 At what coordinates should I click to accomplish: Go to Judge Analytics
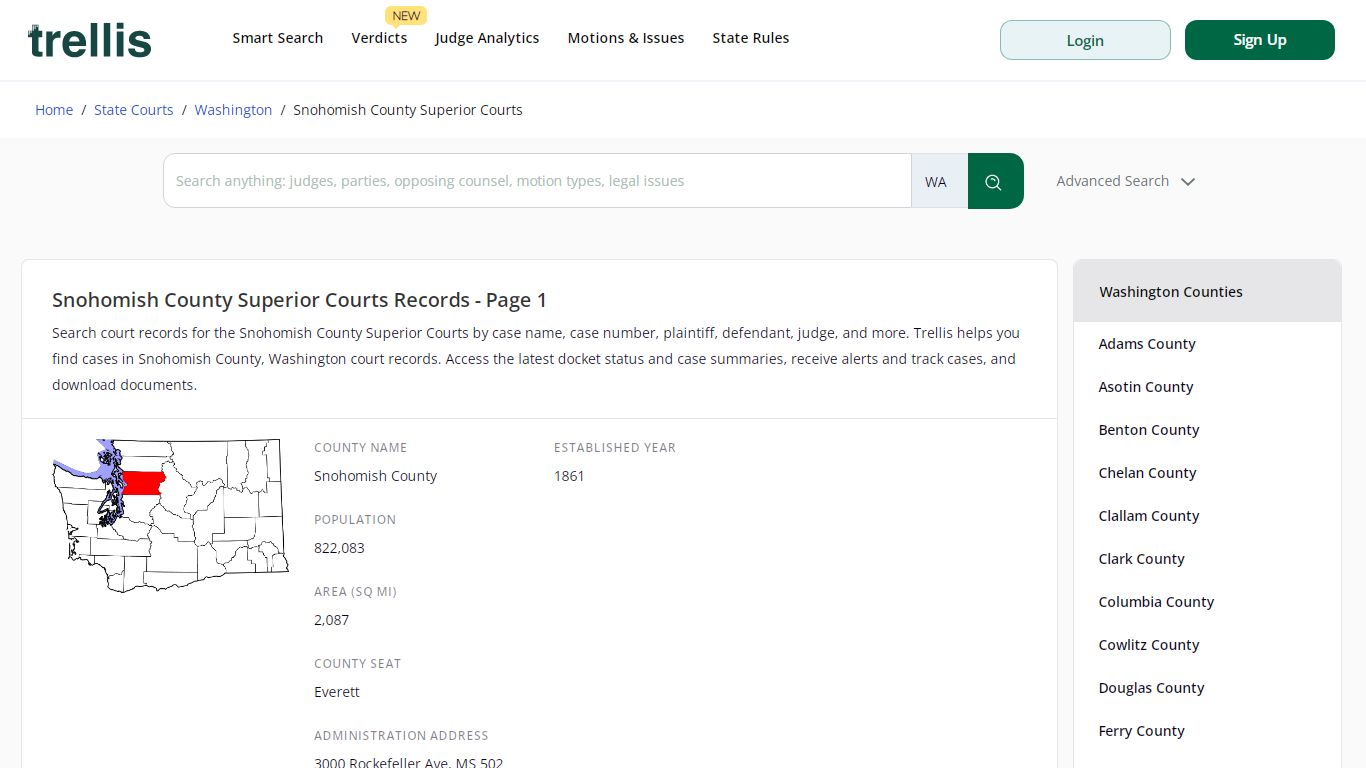click(487, 38)
